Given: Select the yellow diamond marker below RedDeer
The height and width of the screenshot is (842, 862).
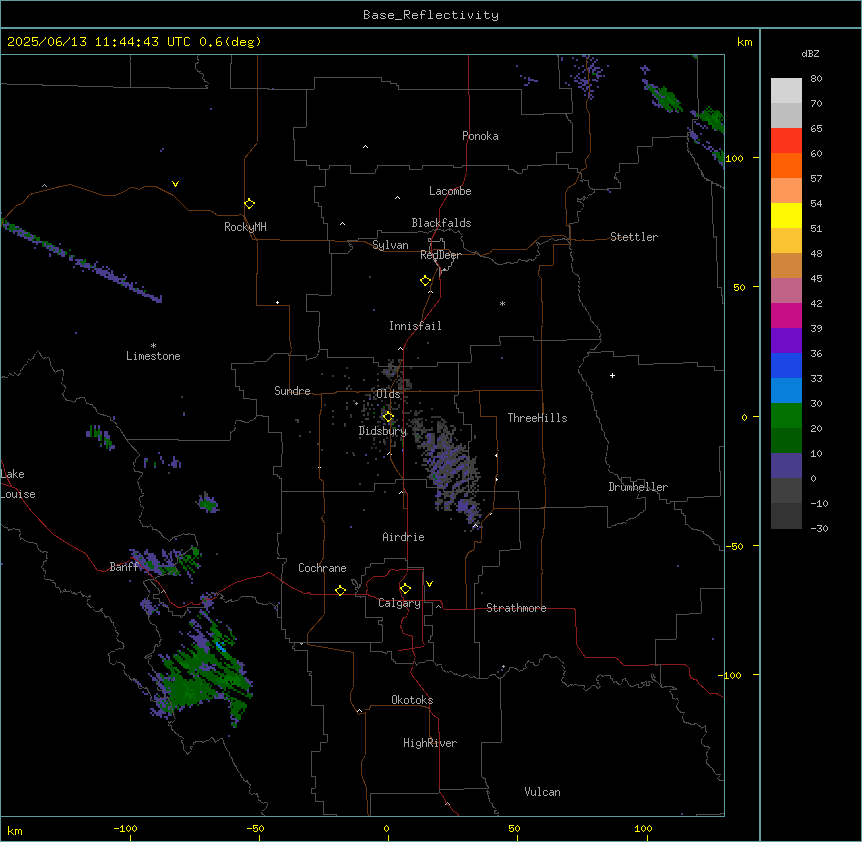Looking at the screenshot, I should (x=426, y=281).
